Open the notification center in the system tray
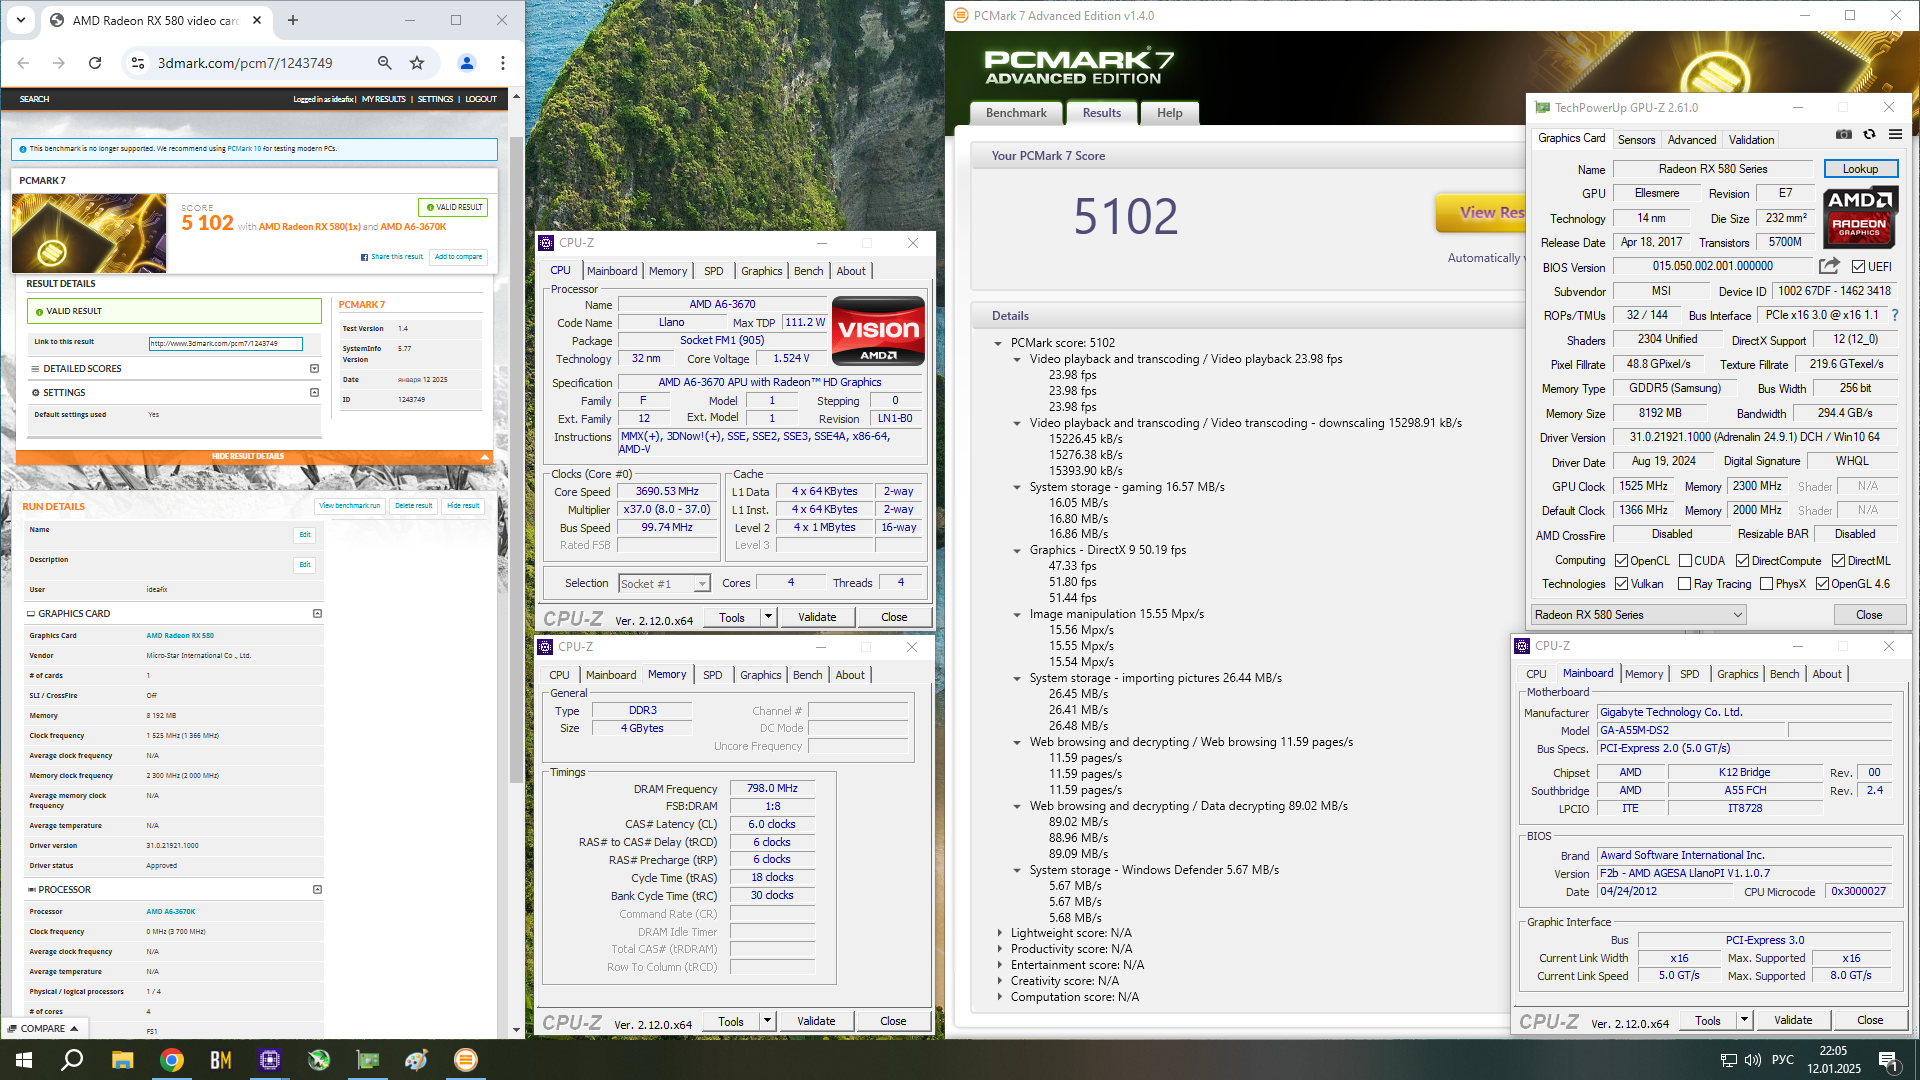 click(x=1888, y=1060)
